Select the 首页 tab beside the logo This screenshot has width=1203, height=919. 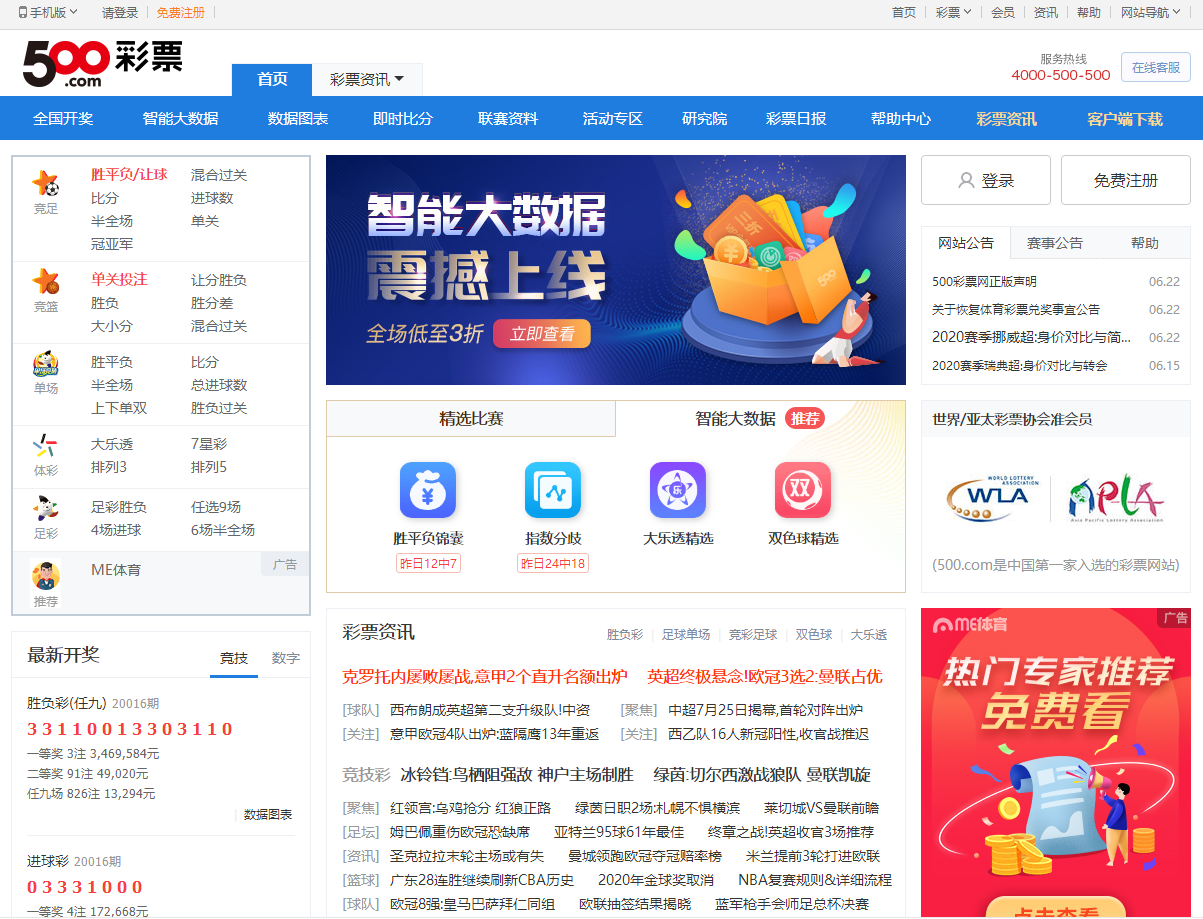coord(272,79)
